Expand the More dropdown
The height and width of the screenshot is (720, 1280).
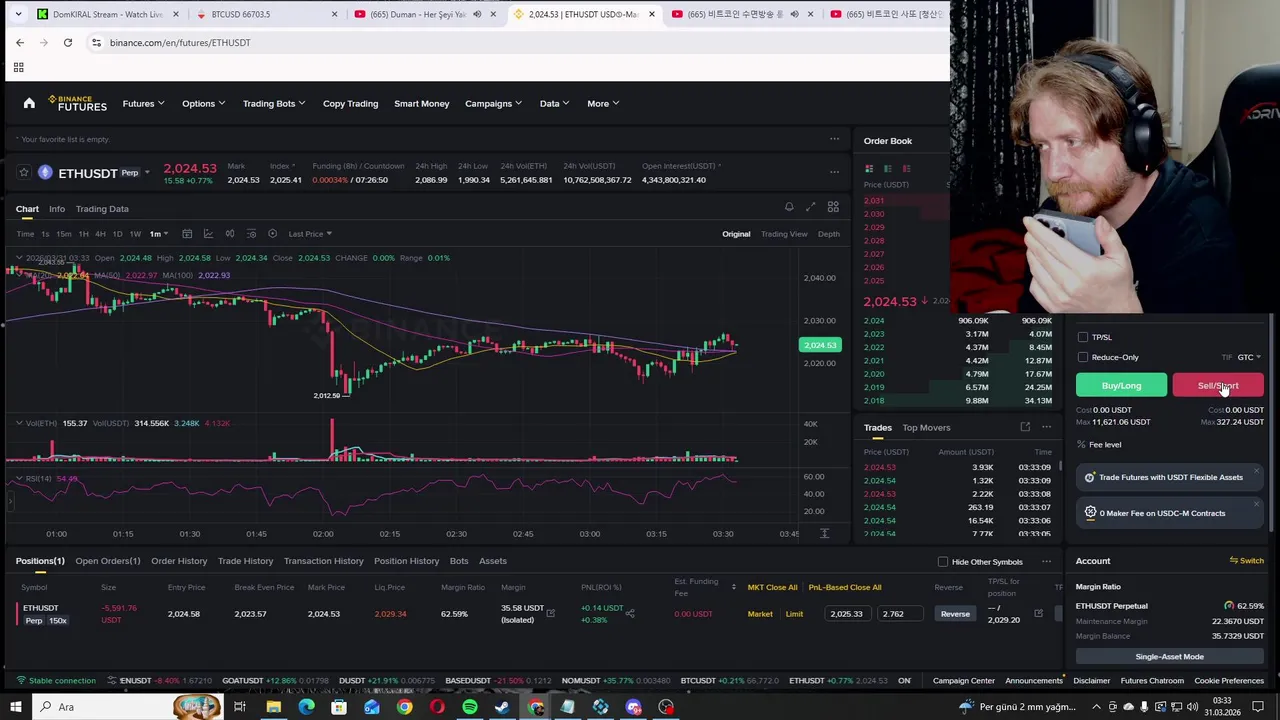point(603,103)
